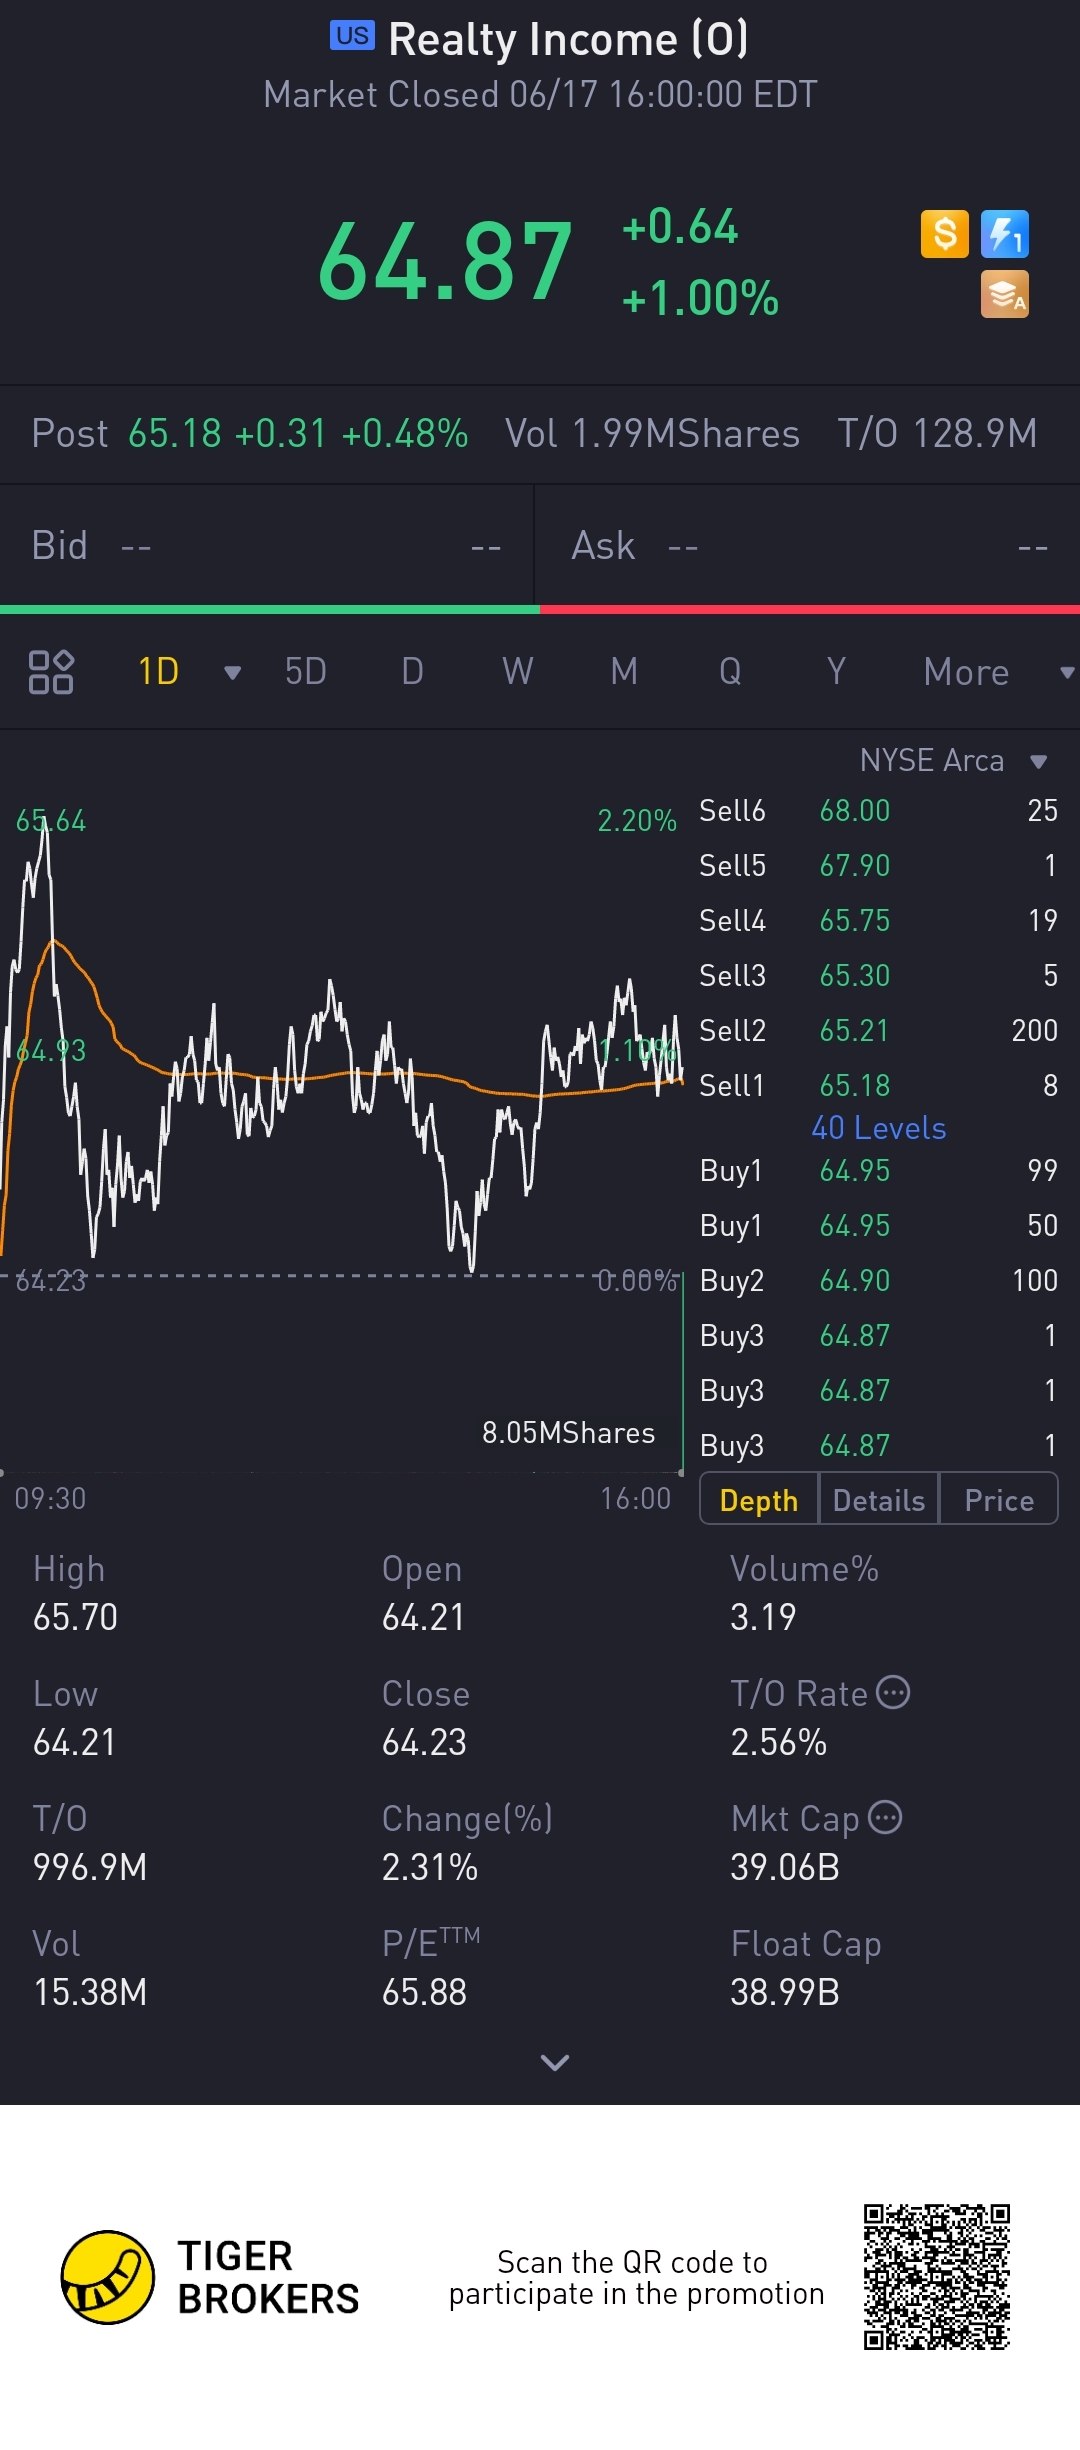Select the W weekly chart period
Image resolution: width=1080 pixels, height=2450 pixels.
point(518,672)
